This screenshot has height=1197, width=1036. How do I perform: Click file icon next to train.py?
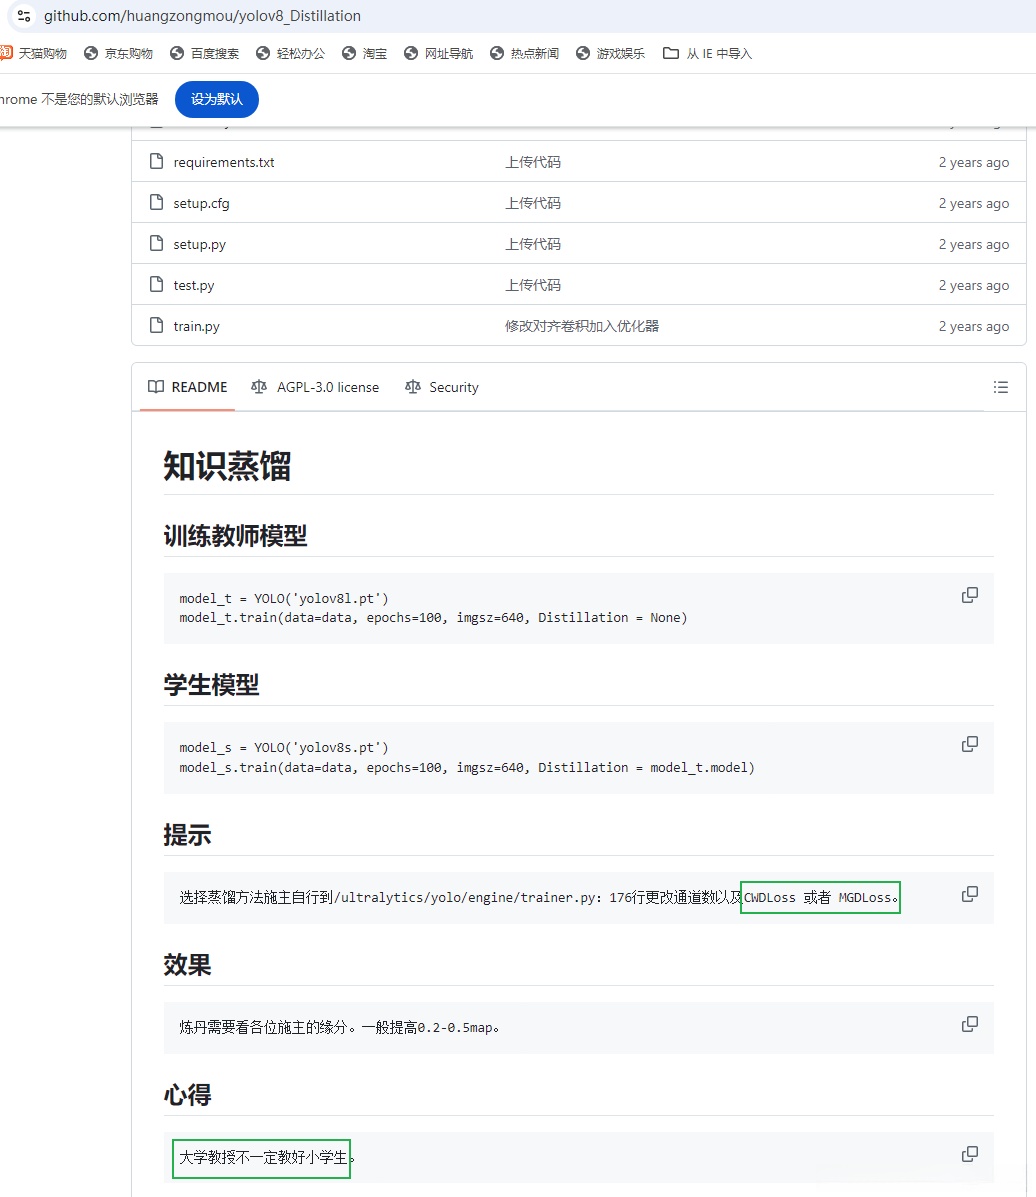(157, 325)
